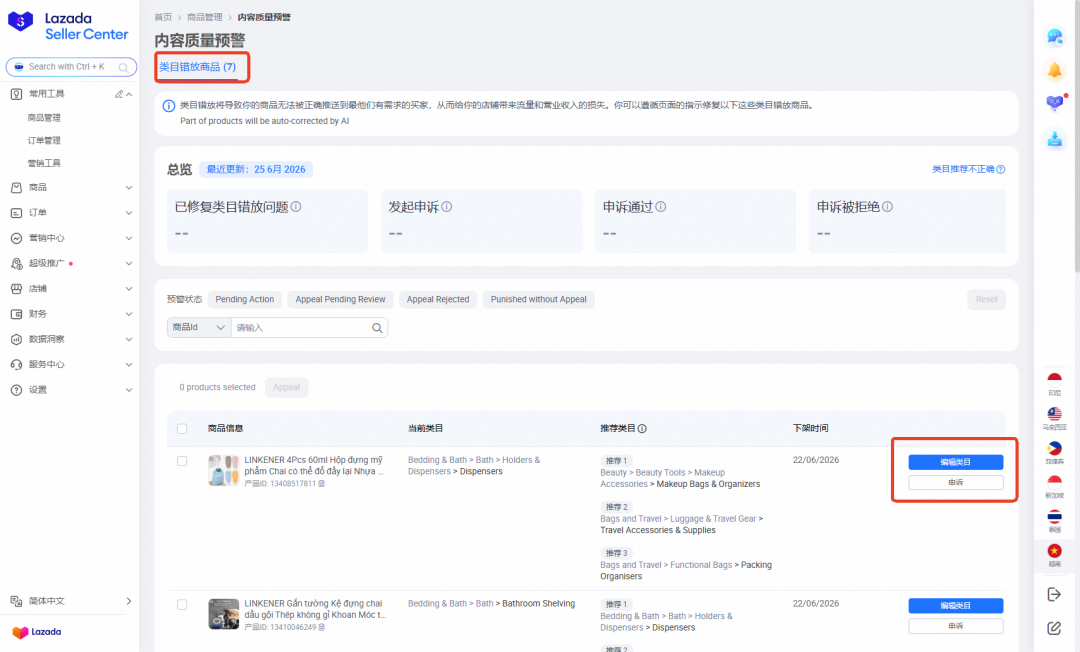Click the Search with Ctrl + K box
Image resolution: width=1080 pixels, height=652 pixels.
point(71,67)
